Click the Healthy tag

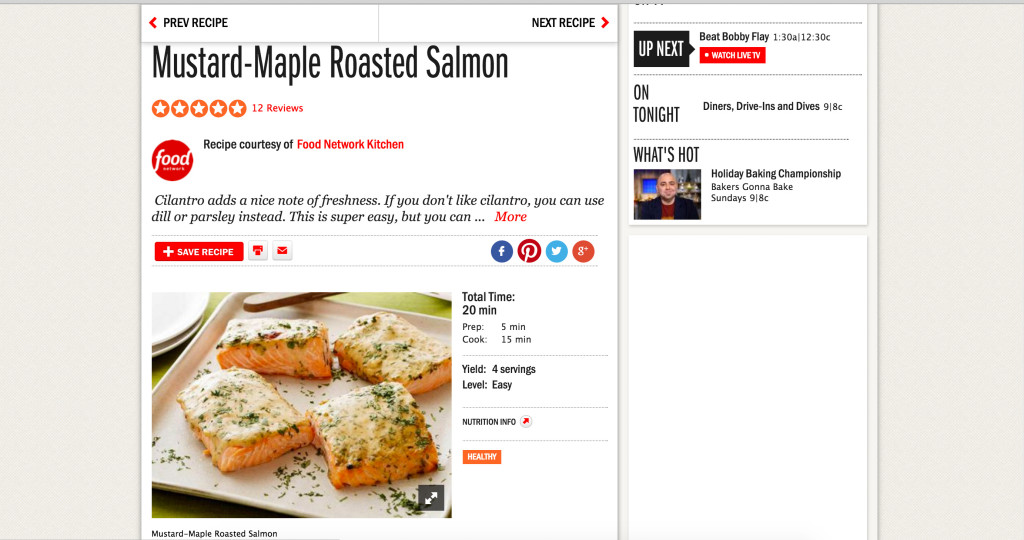482,457
